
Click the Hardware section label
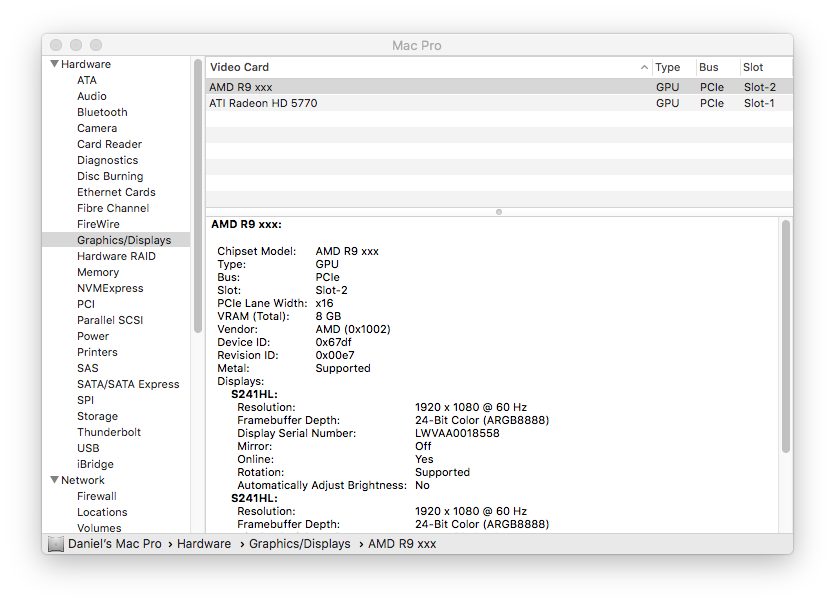pyautogui.click(x=86, y=64)
